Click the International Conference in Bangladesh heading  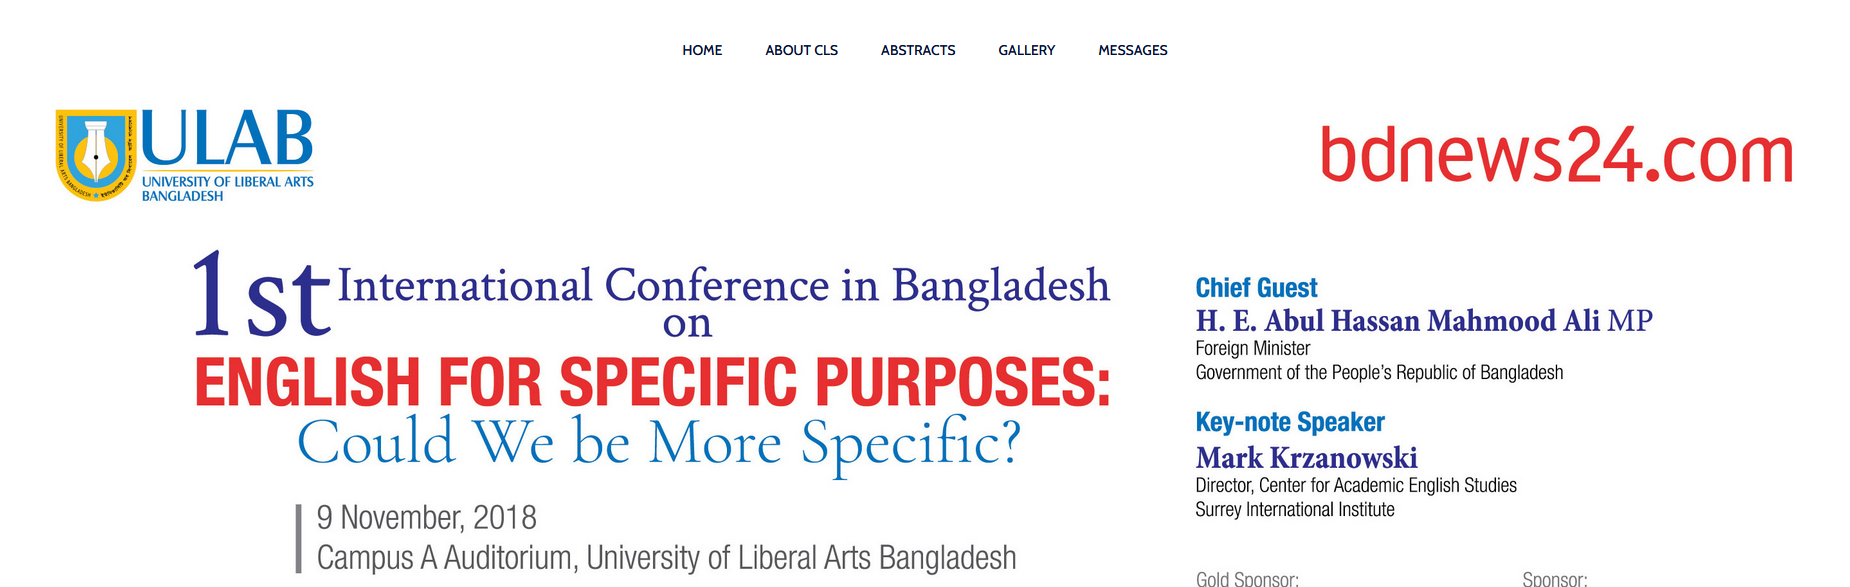(723, 286)
